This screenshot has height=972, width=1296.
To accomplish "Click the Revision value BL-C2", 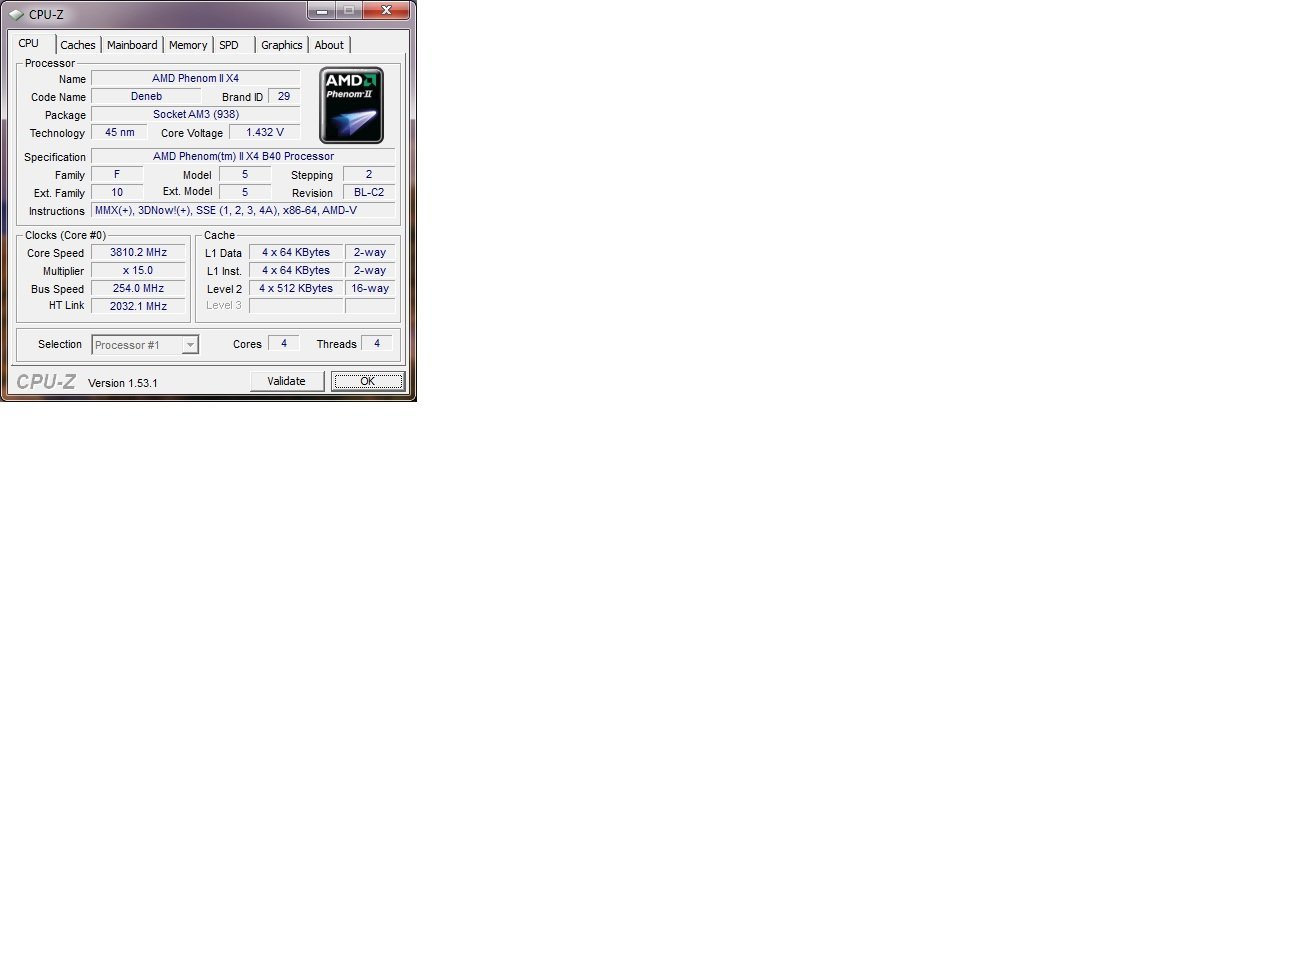I will pos(369,193).
